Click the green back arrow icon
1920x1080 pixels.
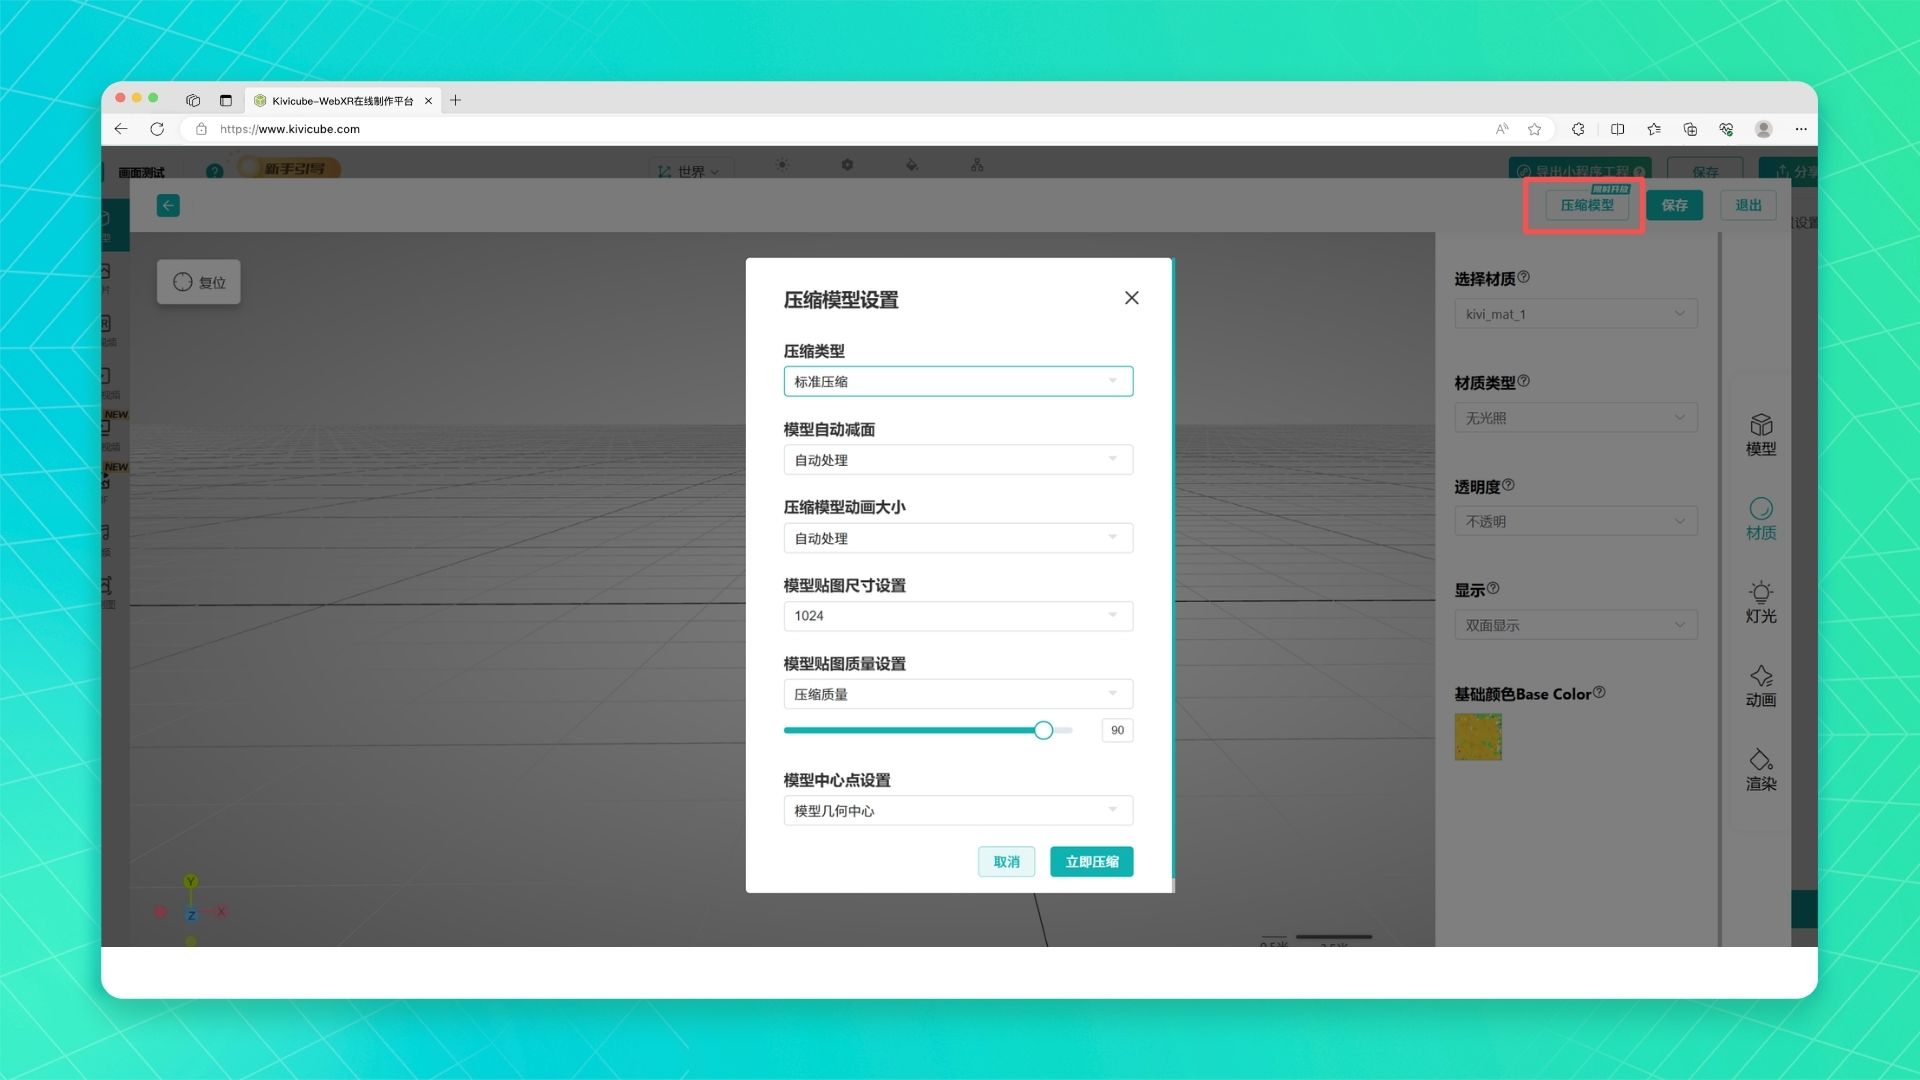click(168, 205)
